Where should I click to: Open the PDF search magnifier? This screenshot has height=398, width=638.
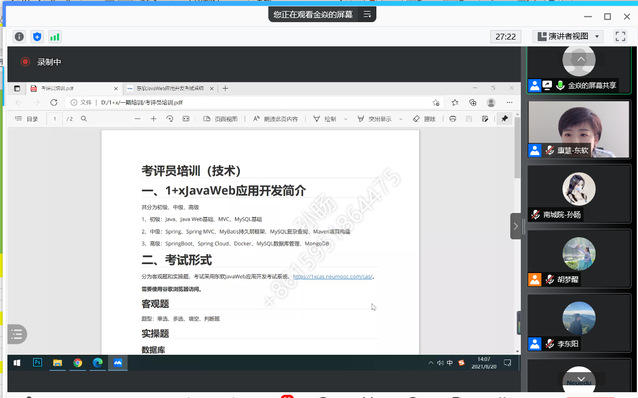click(x=84, y=119)
